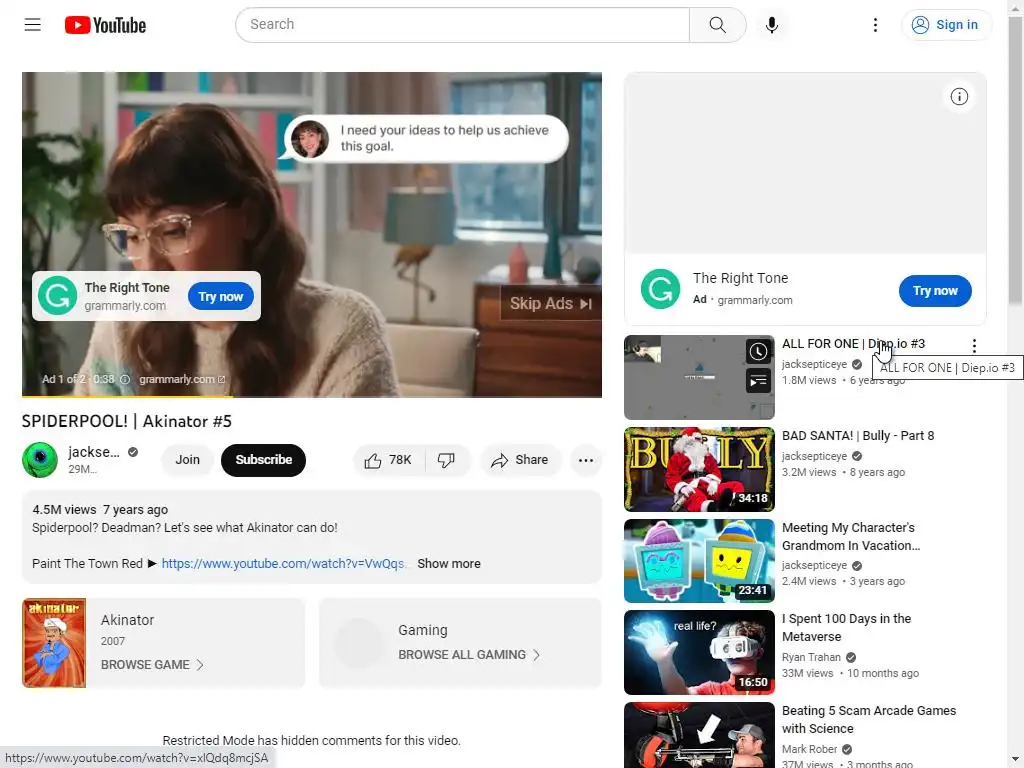The width and height of the screenshot is (1024, 768).
Task: Click the video title SPIDERPOOL! | Akinator #5
Action: [x=127, y=421]
